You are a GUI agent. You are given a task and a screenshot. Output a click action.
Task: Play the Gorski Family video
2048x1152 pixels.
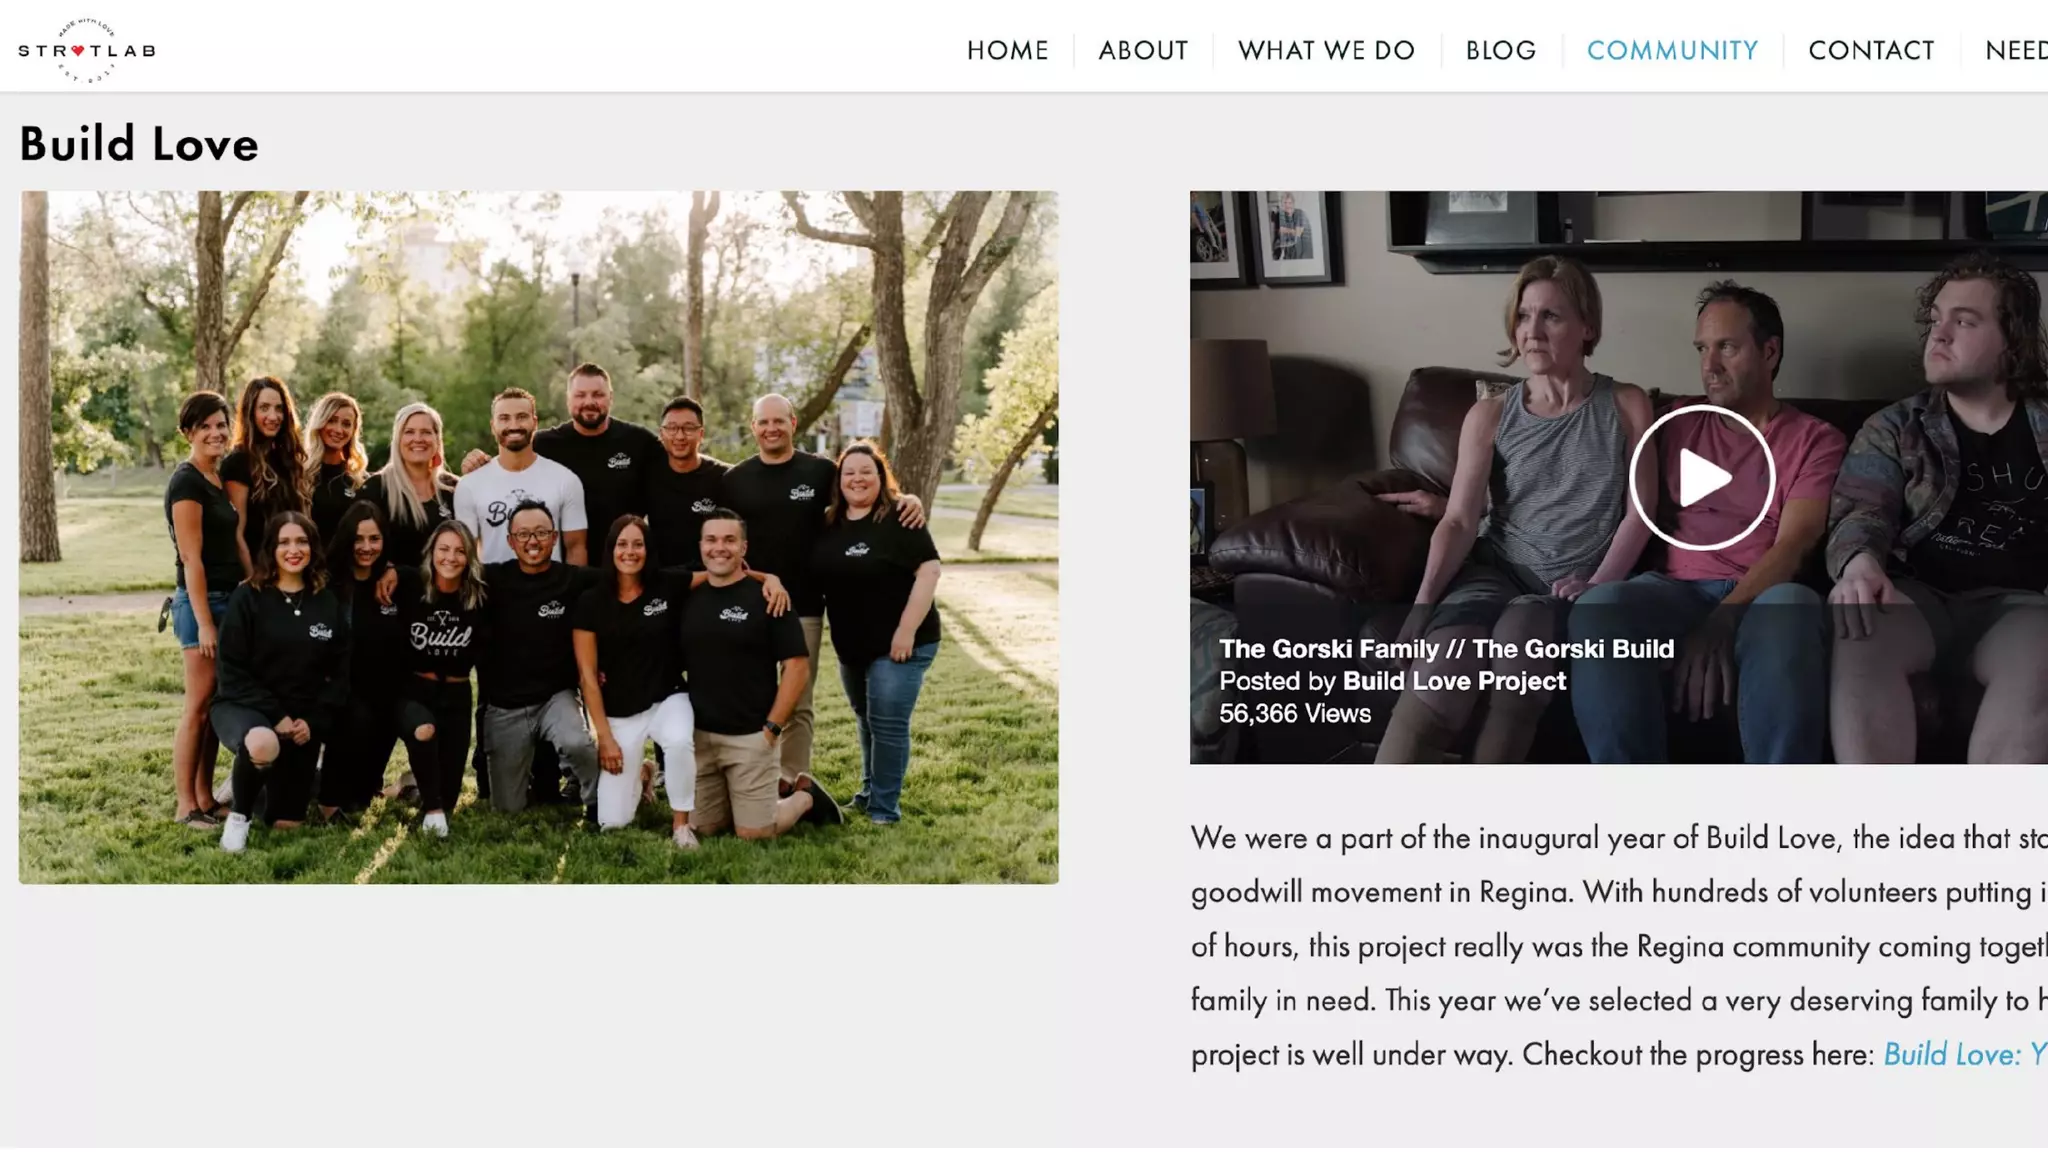coord(1701,478)
